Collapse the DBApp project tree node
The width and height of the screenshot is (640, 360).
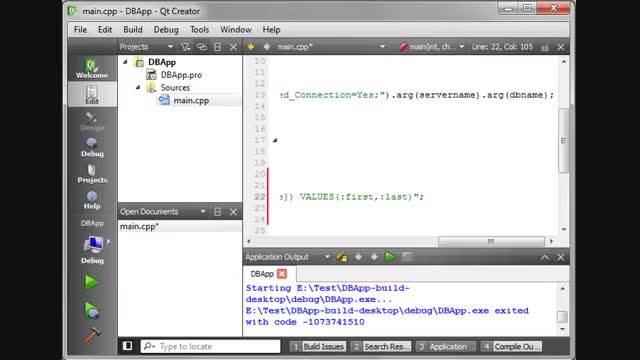point(125,62)
